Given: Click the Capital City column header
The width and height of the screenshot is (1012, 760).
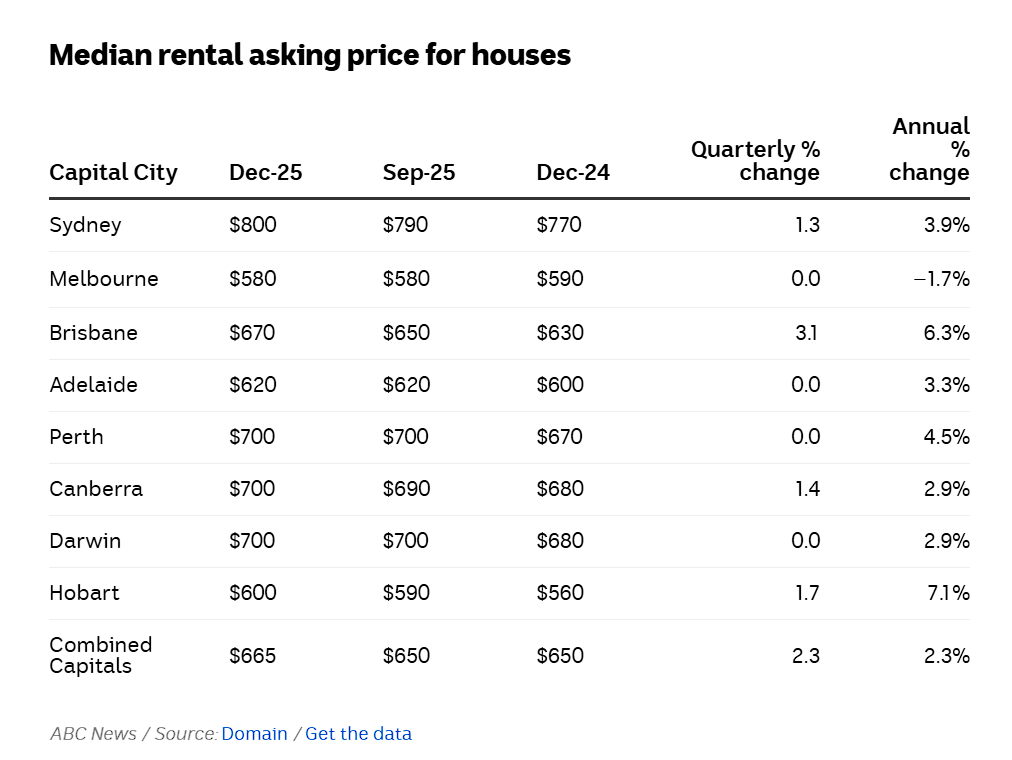Looking at the screenshot, I should click(x=113, y=173).
